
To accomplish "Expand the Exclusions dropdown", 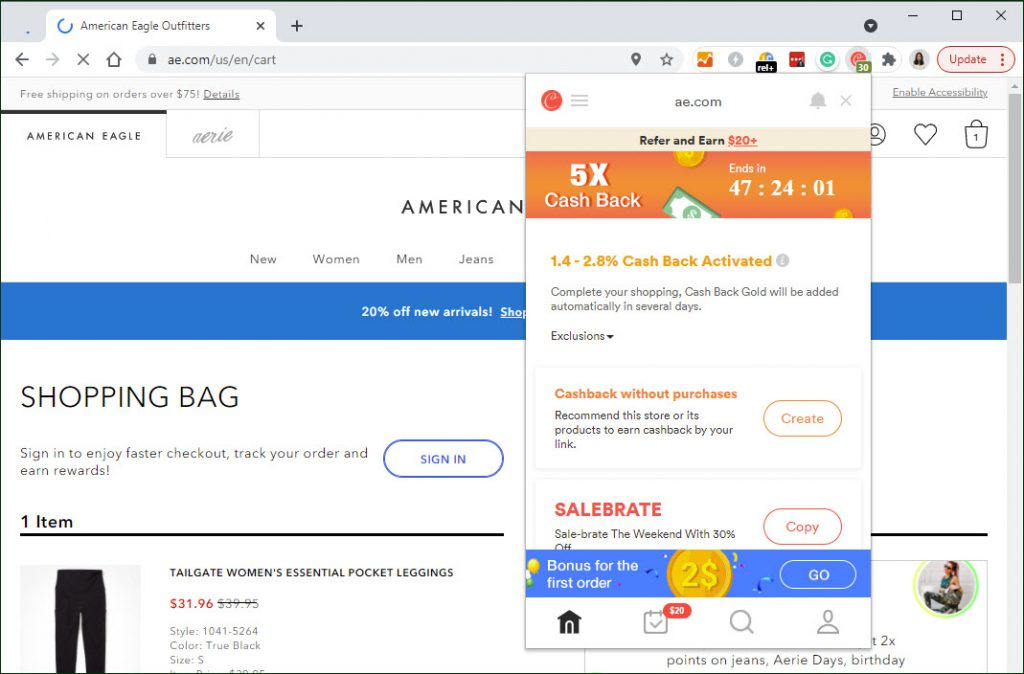I will tap(582, 336).
